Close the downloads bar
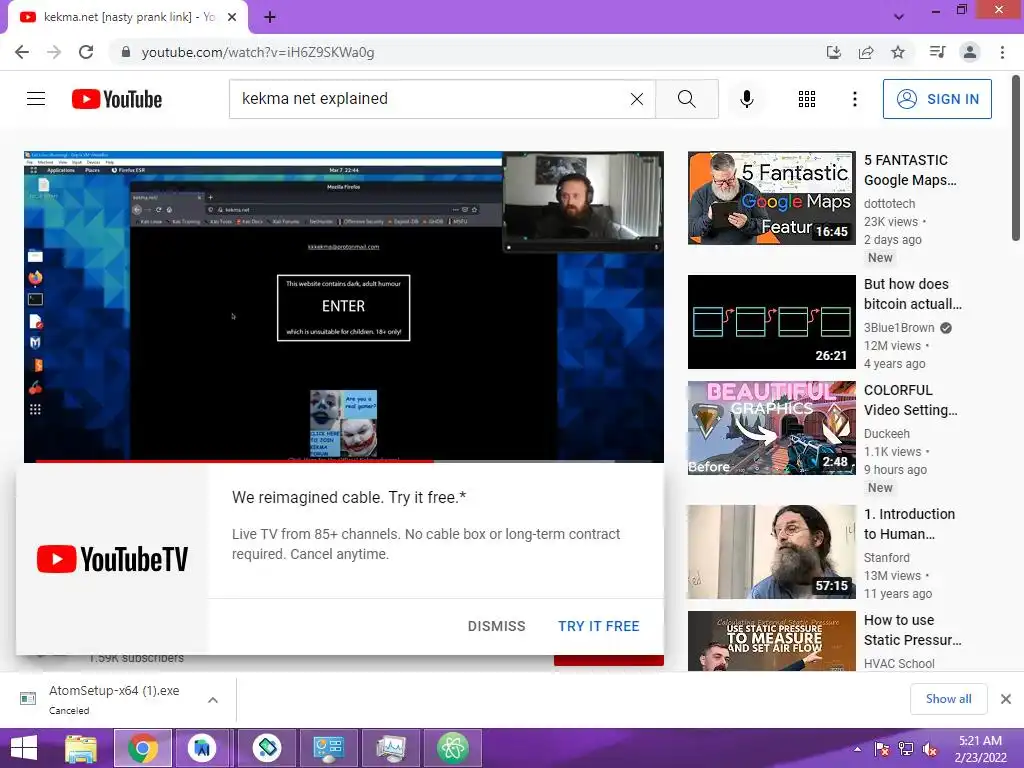Viewport: 1024px width, 768px height. pos(1006,699)
